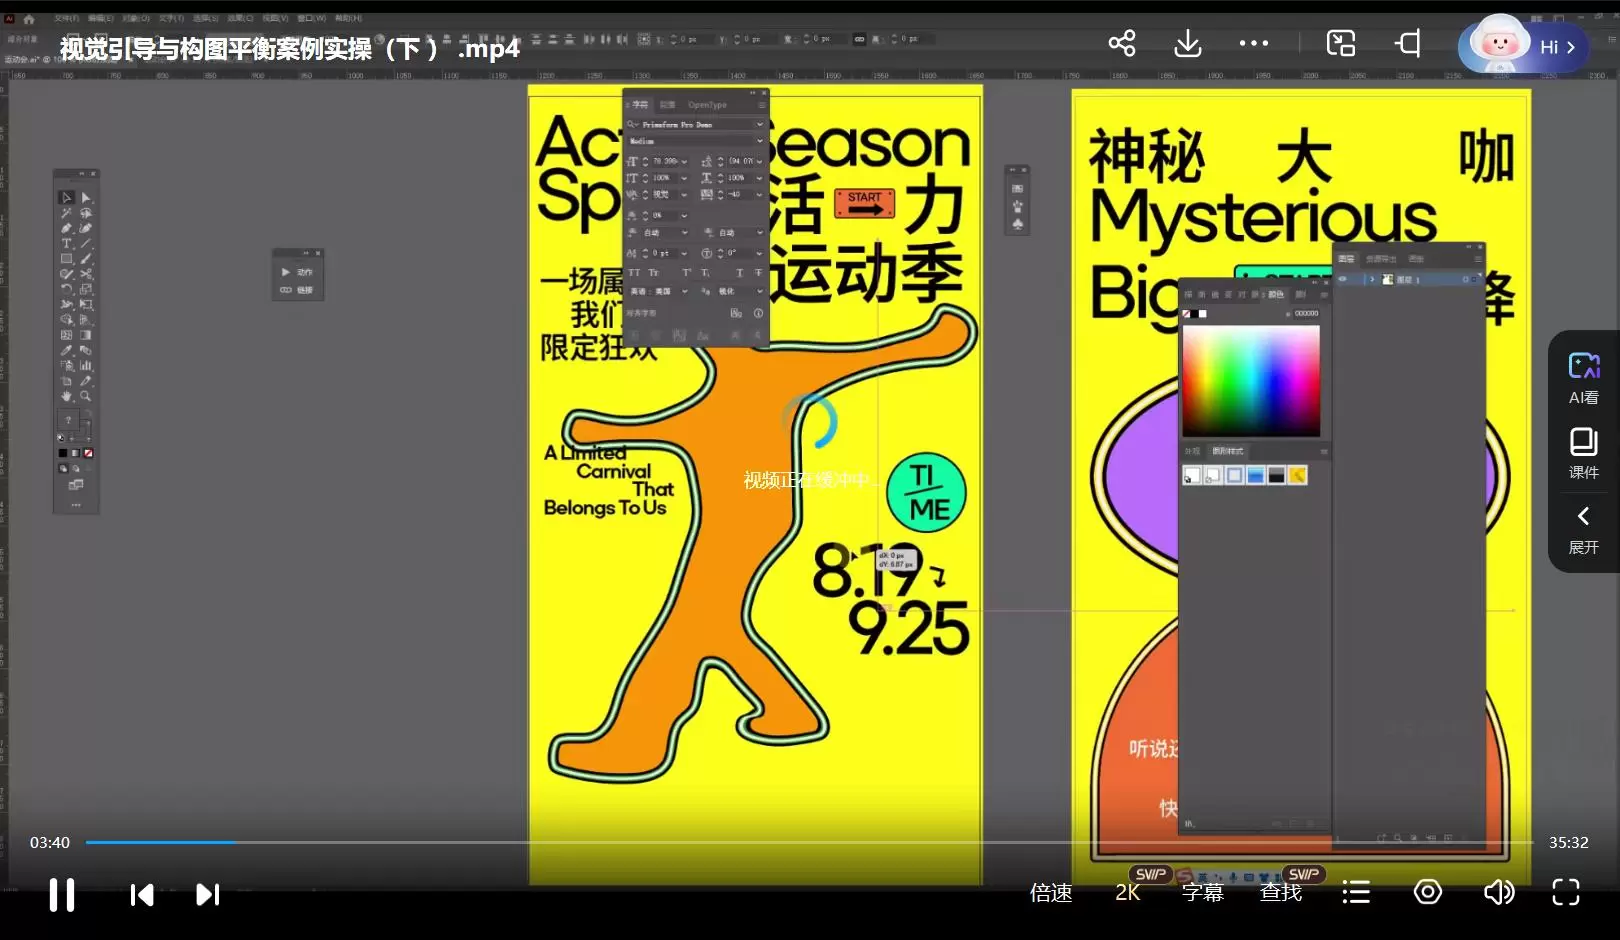
Task: Click the change screen mode icon
Action: pos(76,485)
